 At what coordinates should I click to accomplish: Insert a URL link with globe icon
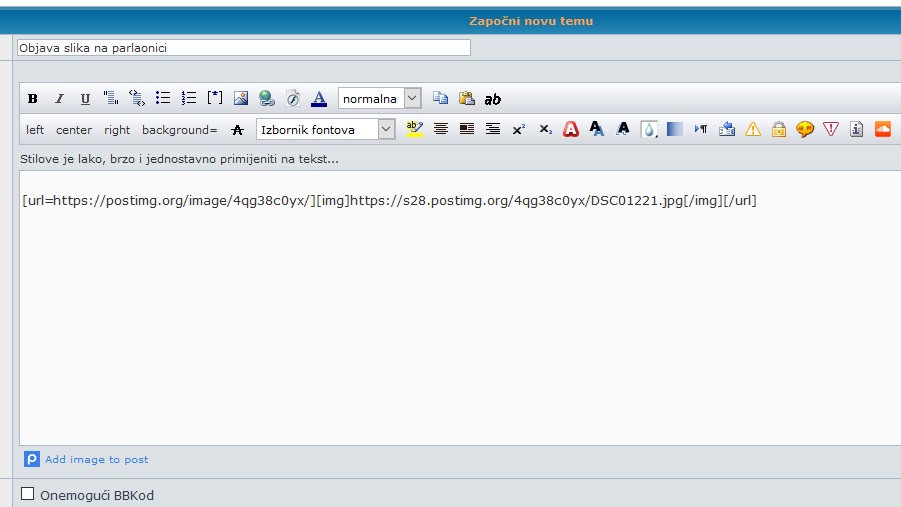click(x=266, y=98)
